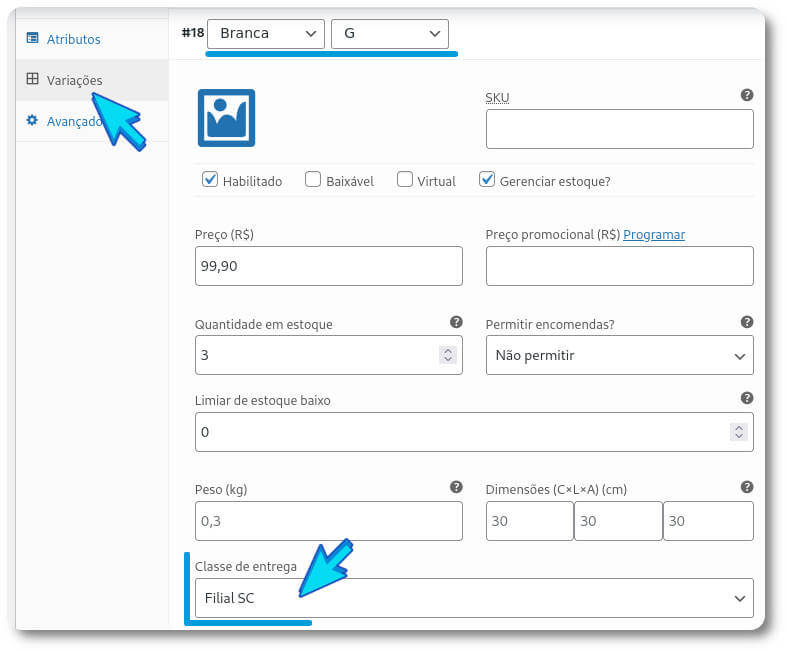788x653 pixels.
Task: Click the Limiar de estoque baixo field
Action: coord(474,432)
